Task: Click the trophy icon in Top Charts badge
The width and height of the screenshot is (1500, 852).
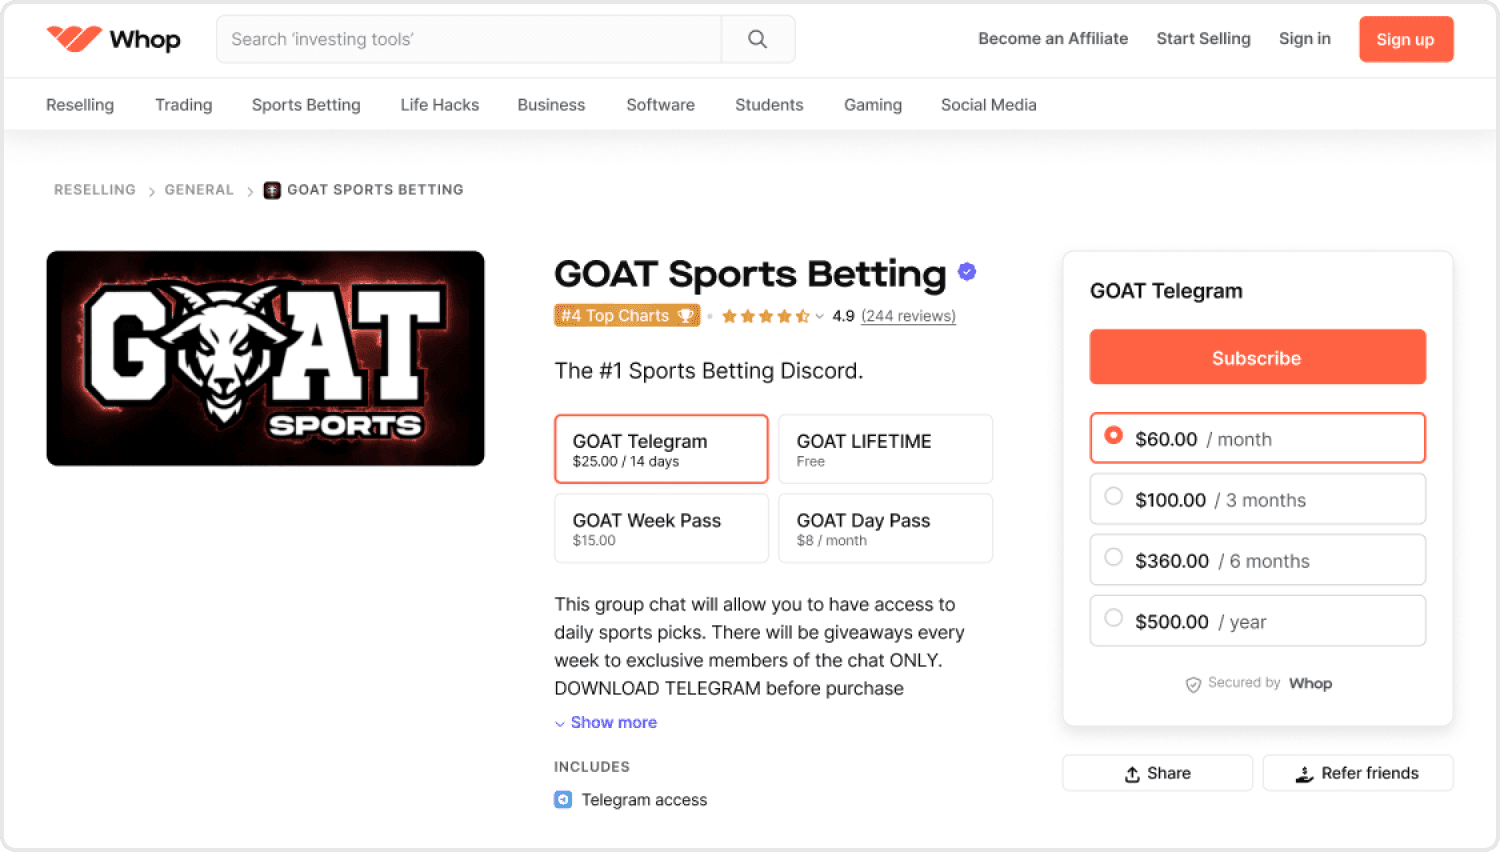Action: click(x=685, y=316)
